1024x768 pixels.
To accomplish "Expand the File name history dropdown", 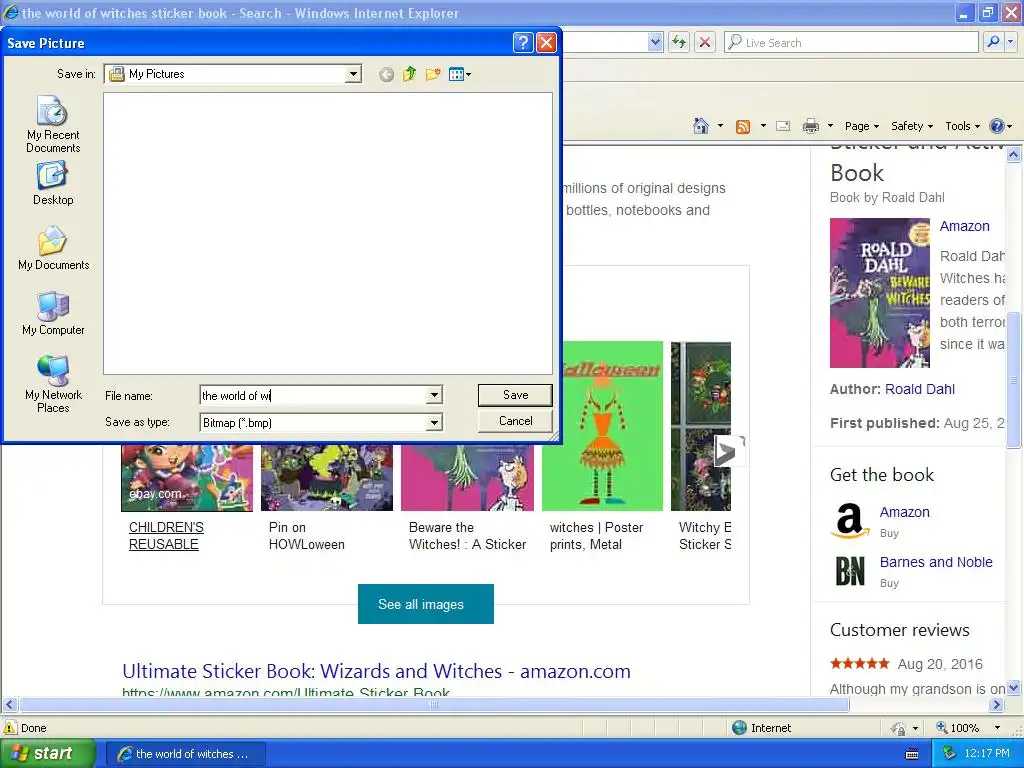I will pos(434,395).
